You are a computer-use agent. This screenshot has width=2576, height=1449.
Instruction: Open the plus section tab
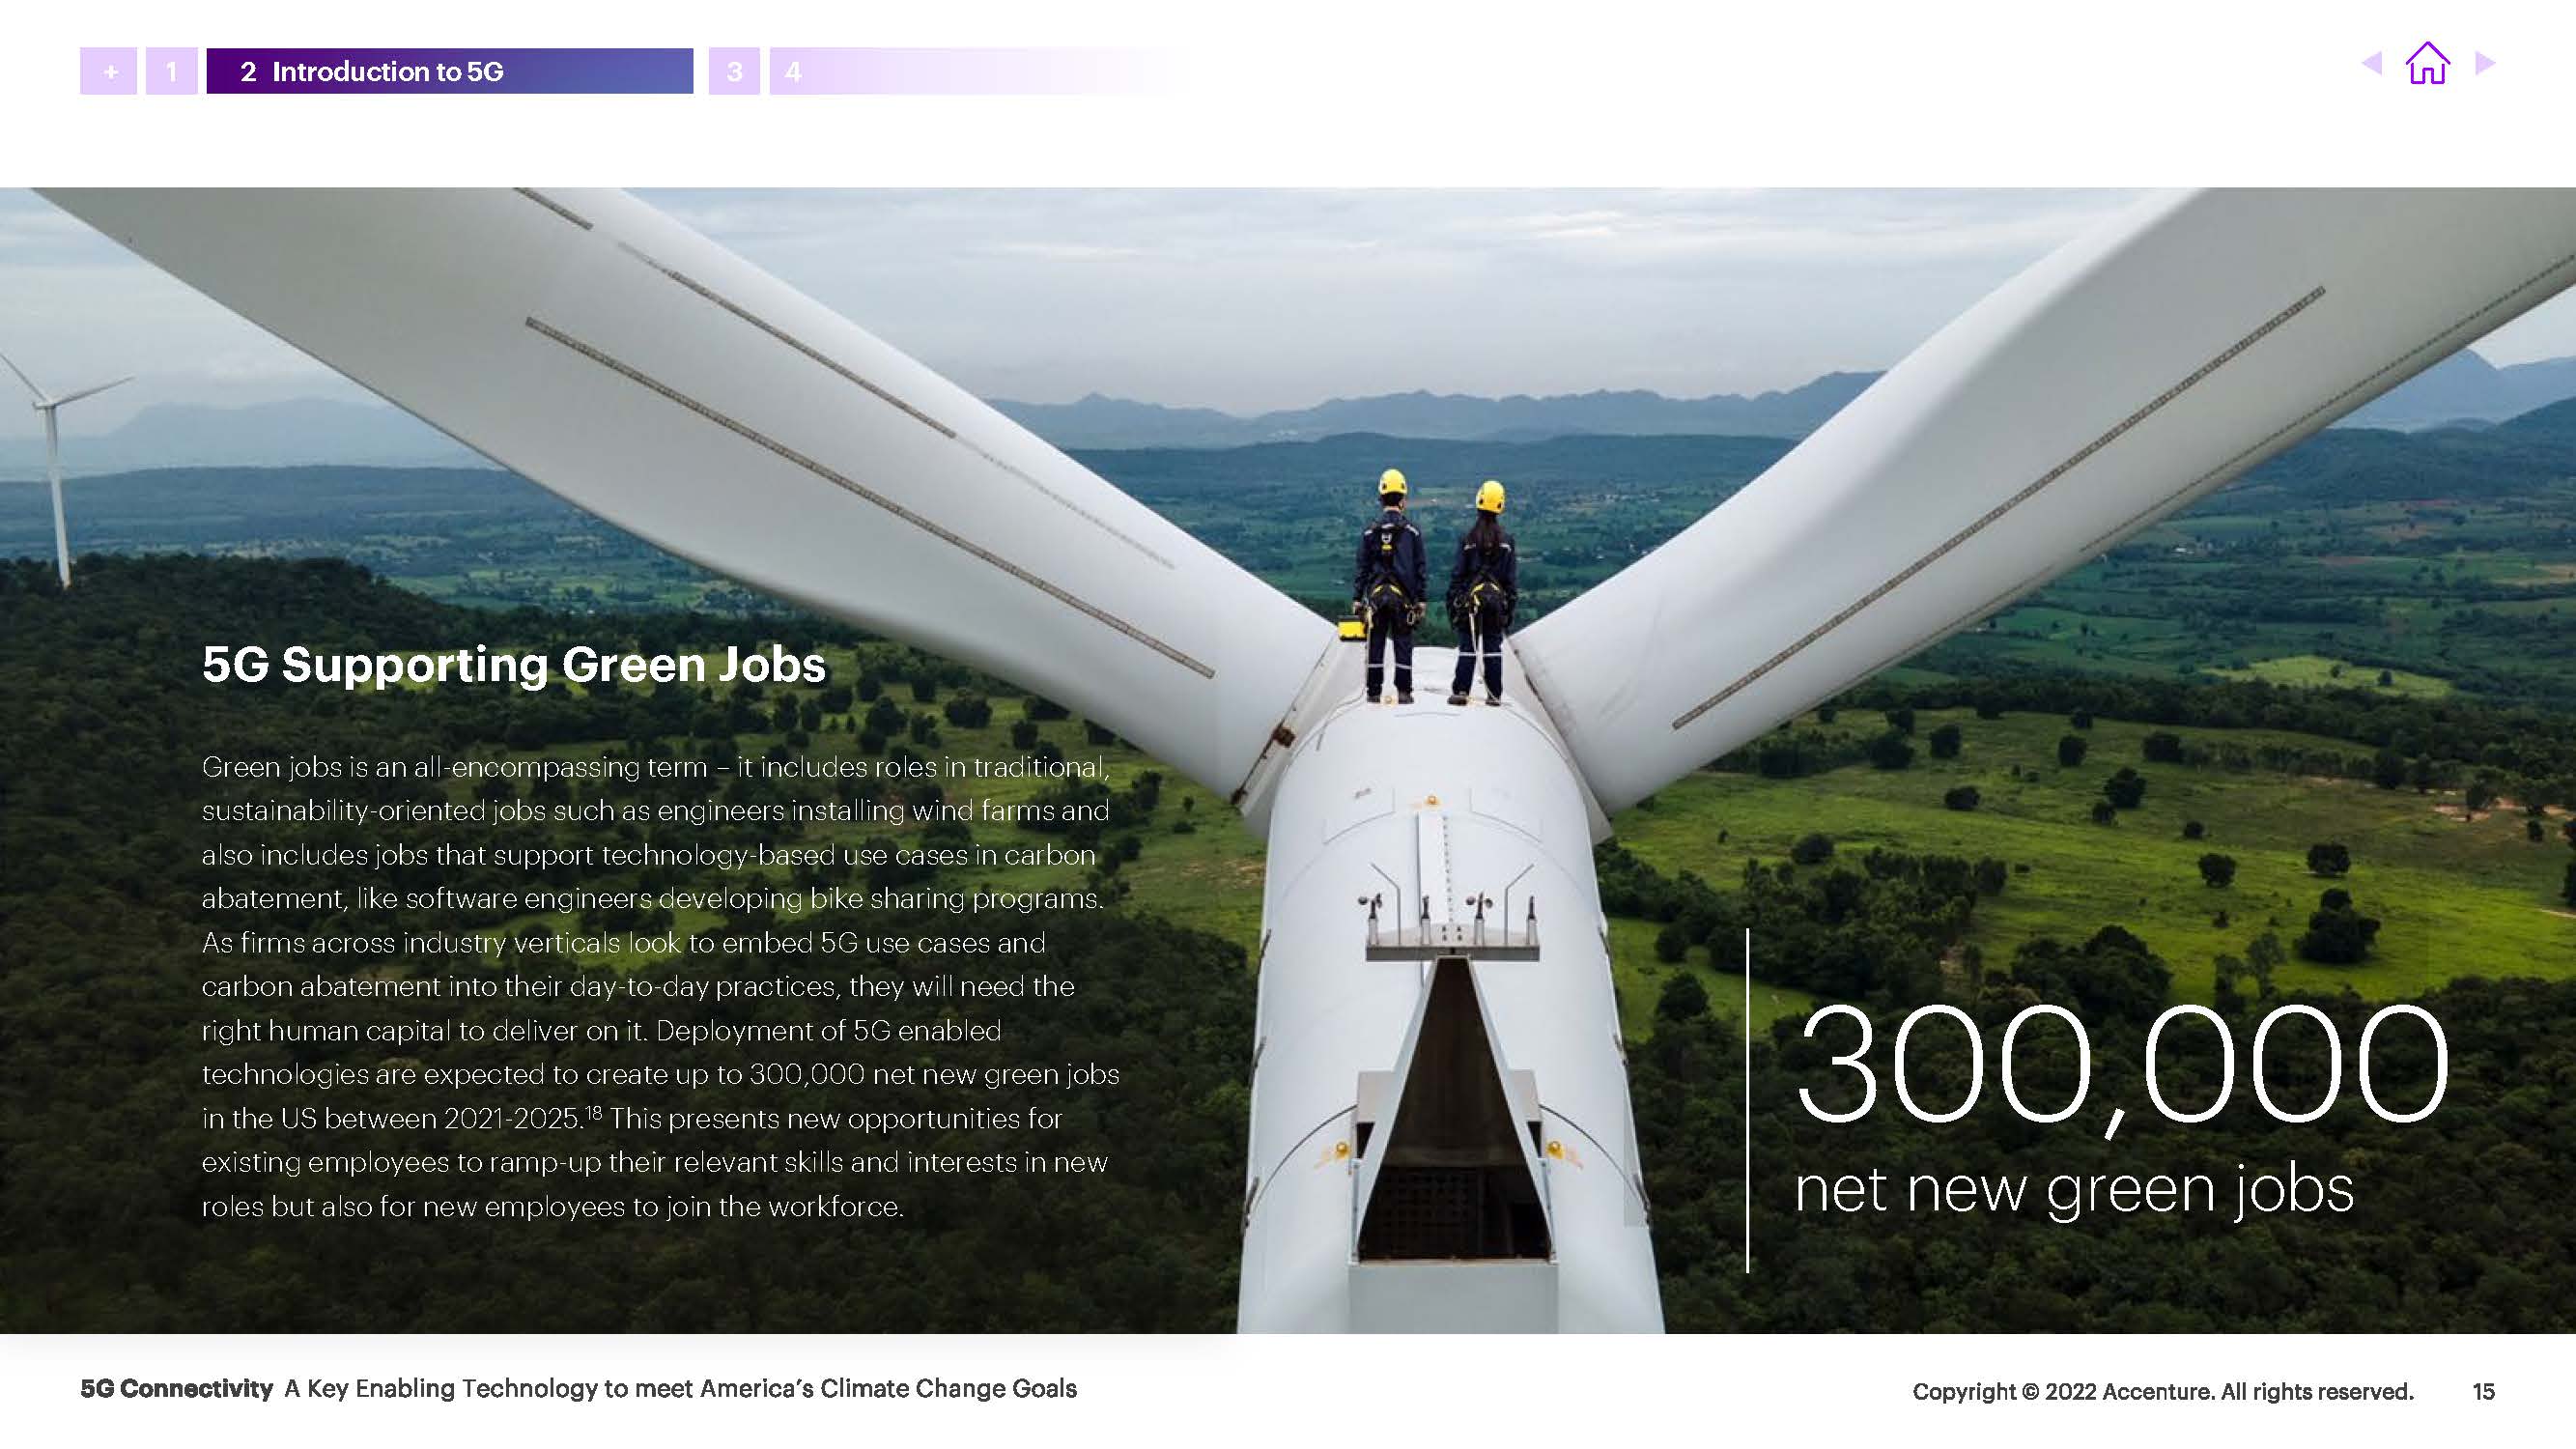109,71
